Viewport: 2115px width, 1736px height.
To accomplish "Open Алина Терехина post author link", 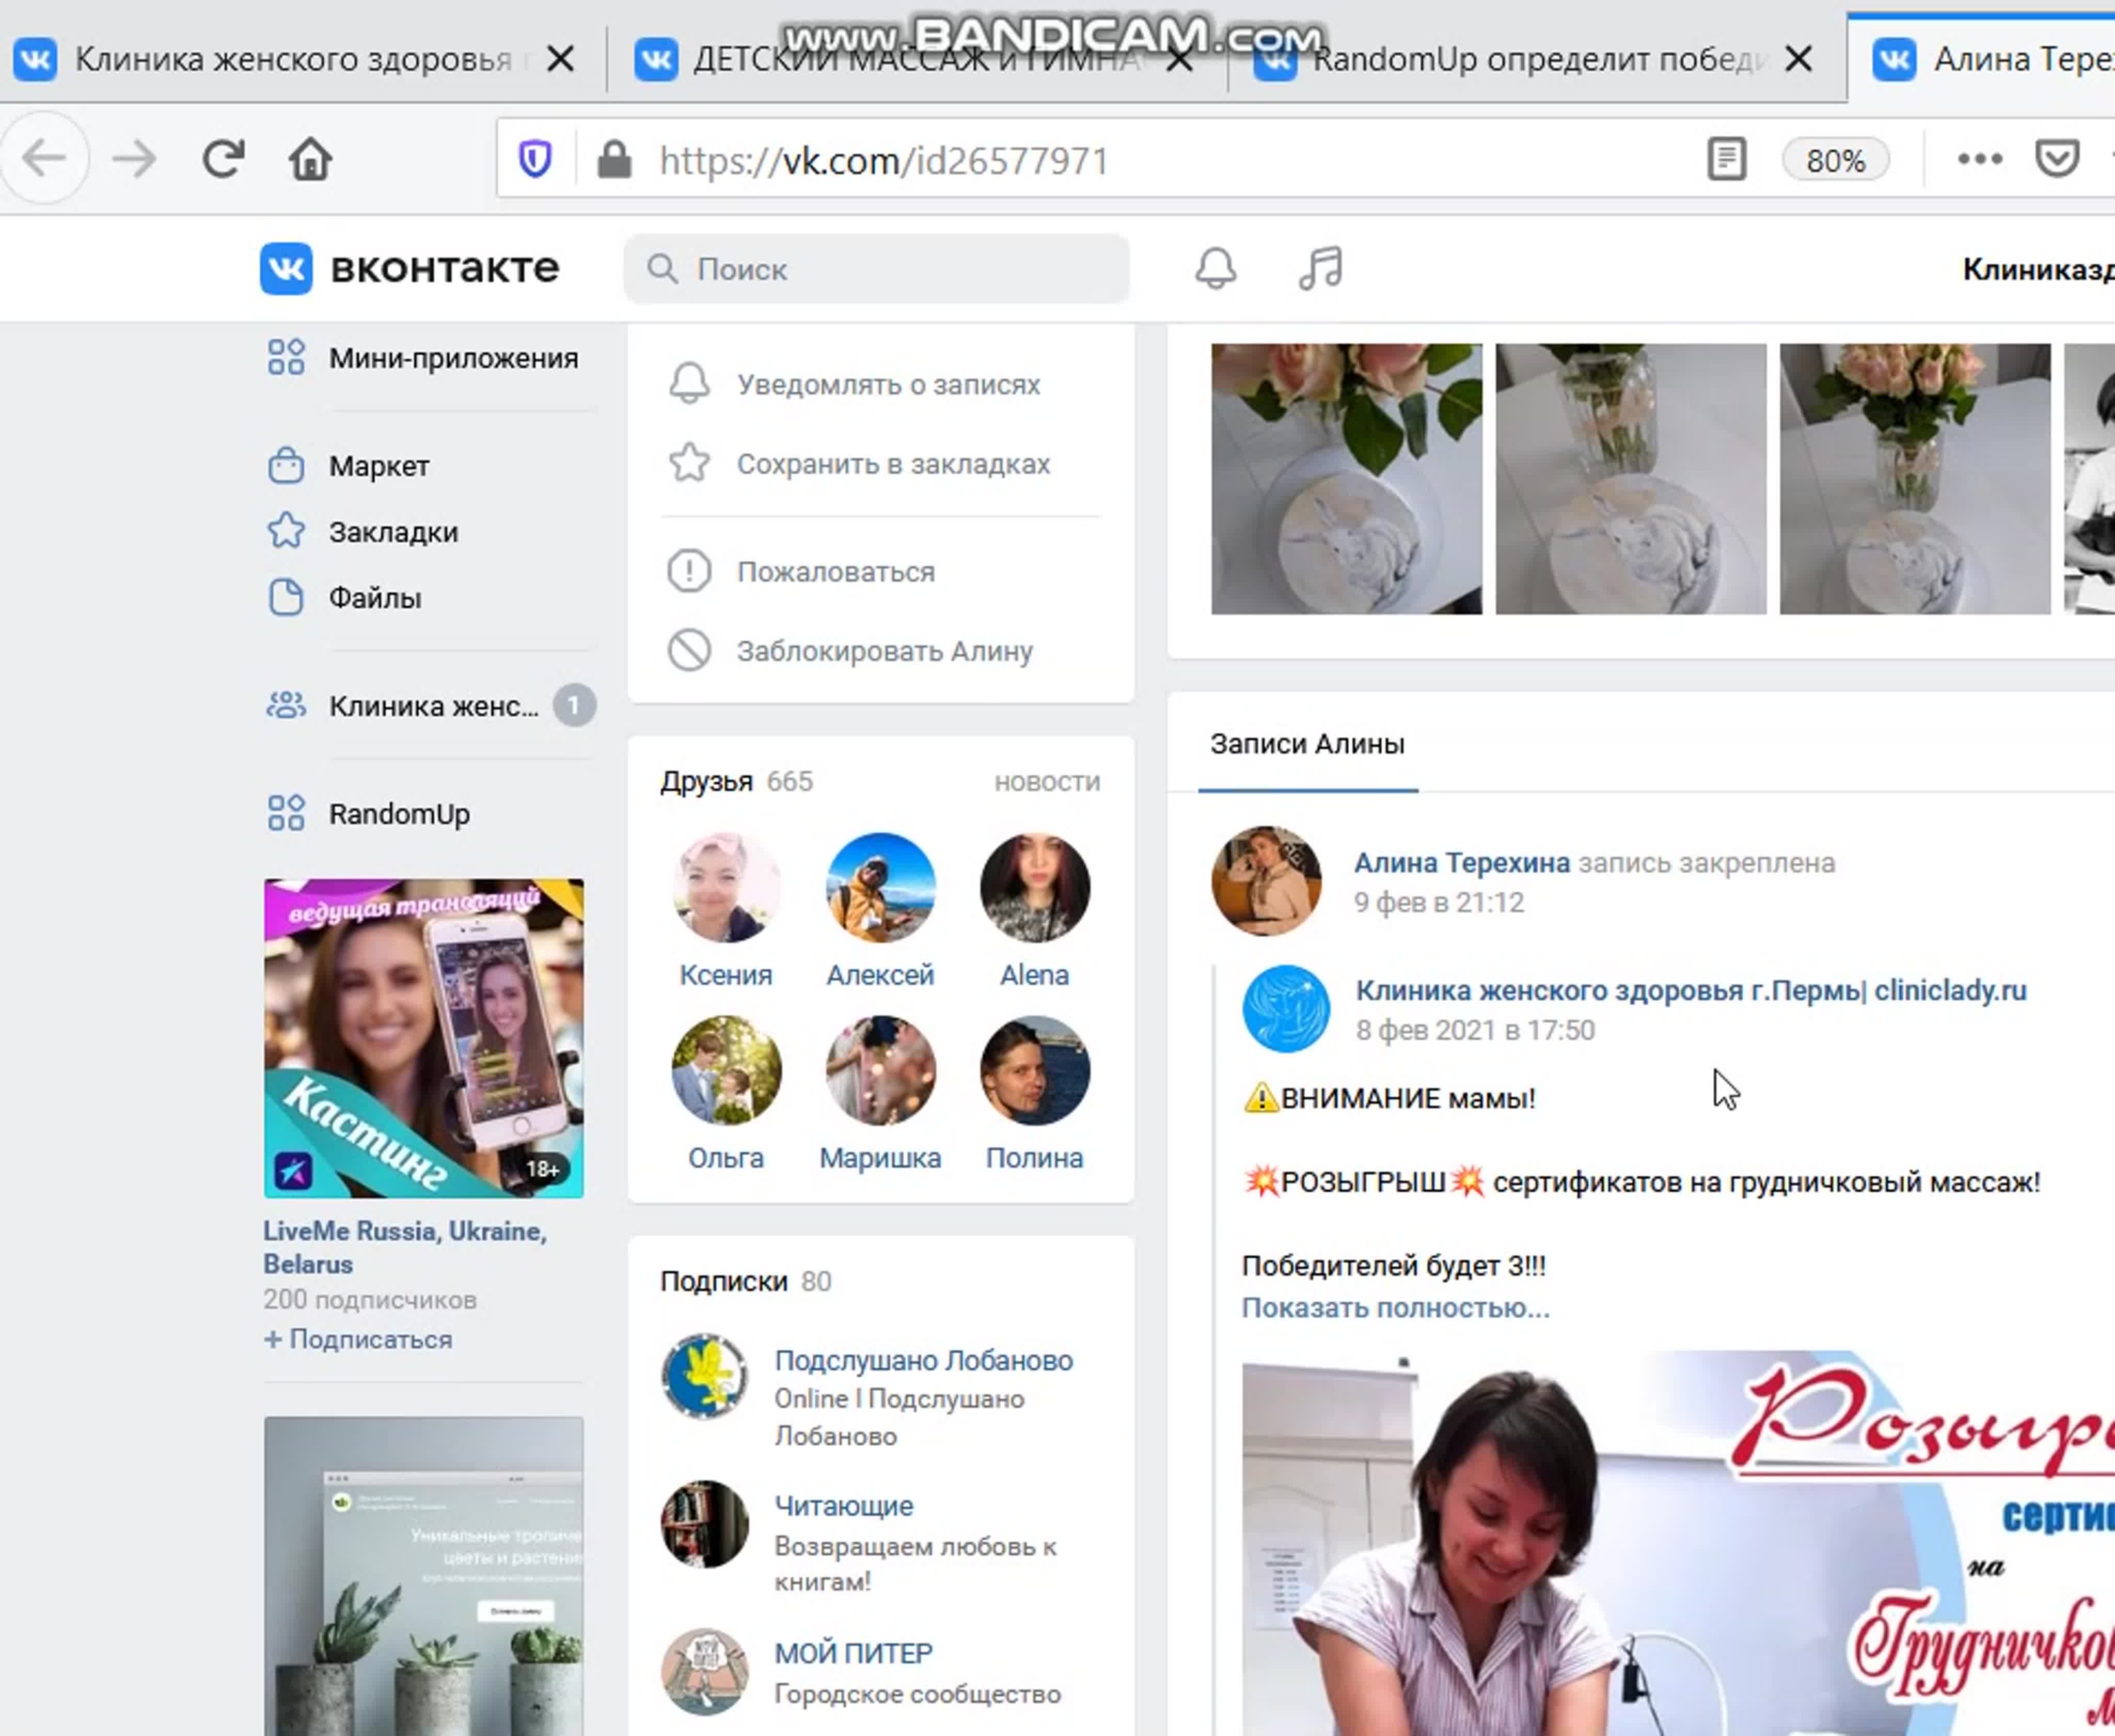I will click(x=1462, y=863).
